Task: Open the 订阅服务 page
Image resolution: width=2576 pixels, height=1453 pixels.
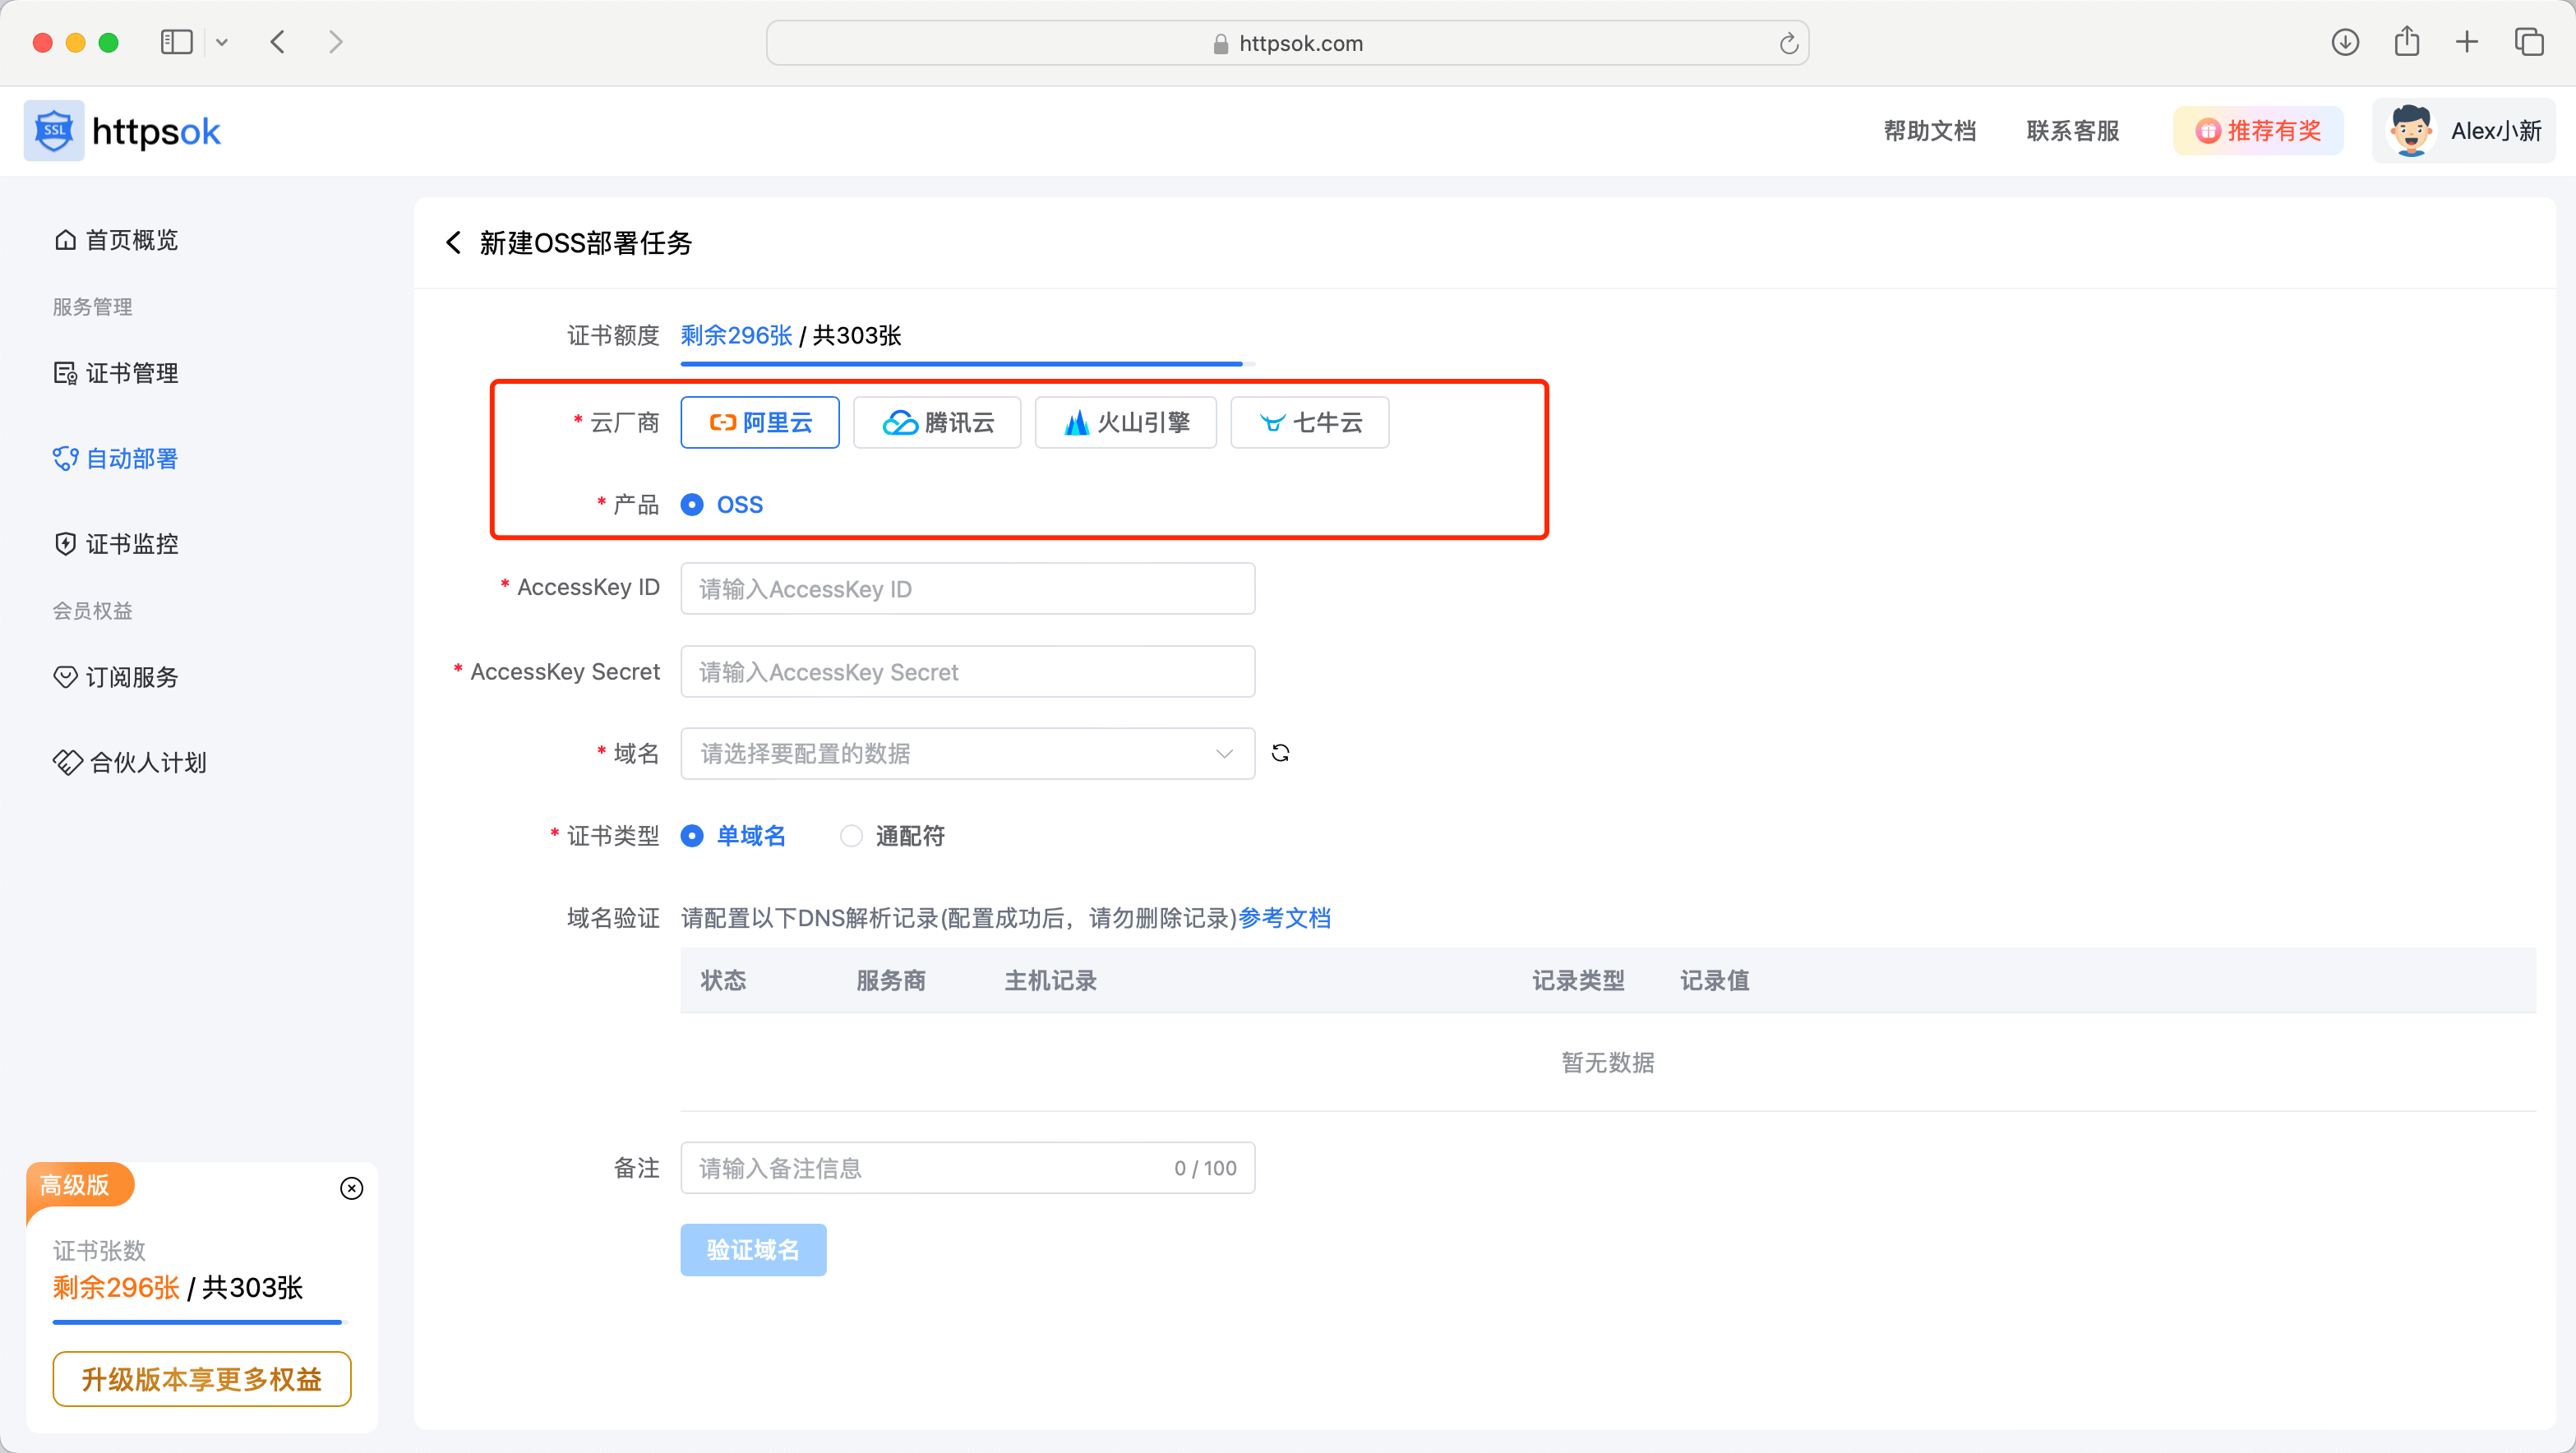Action: pos(131,677)
